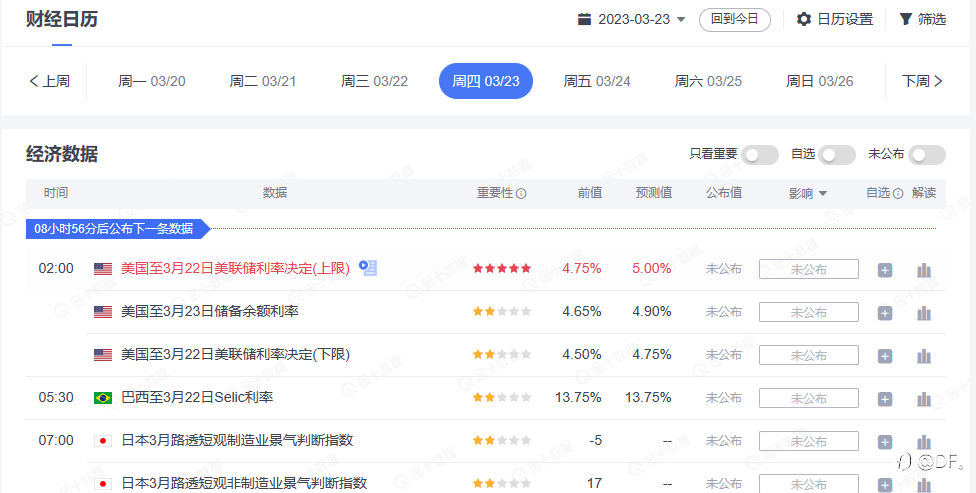Toggle the 未公布 switch
Screen dimensions: 976x493
tap(926, 155)
